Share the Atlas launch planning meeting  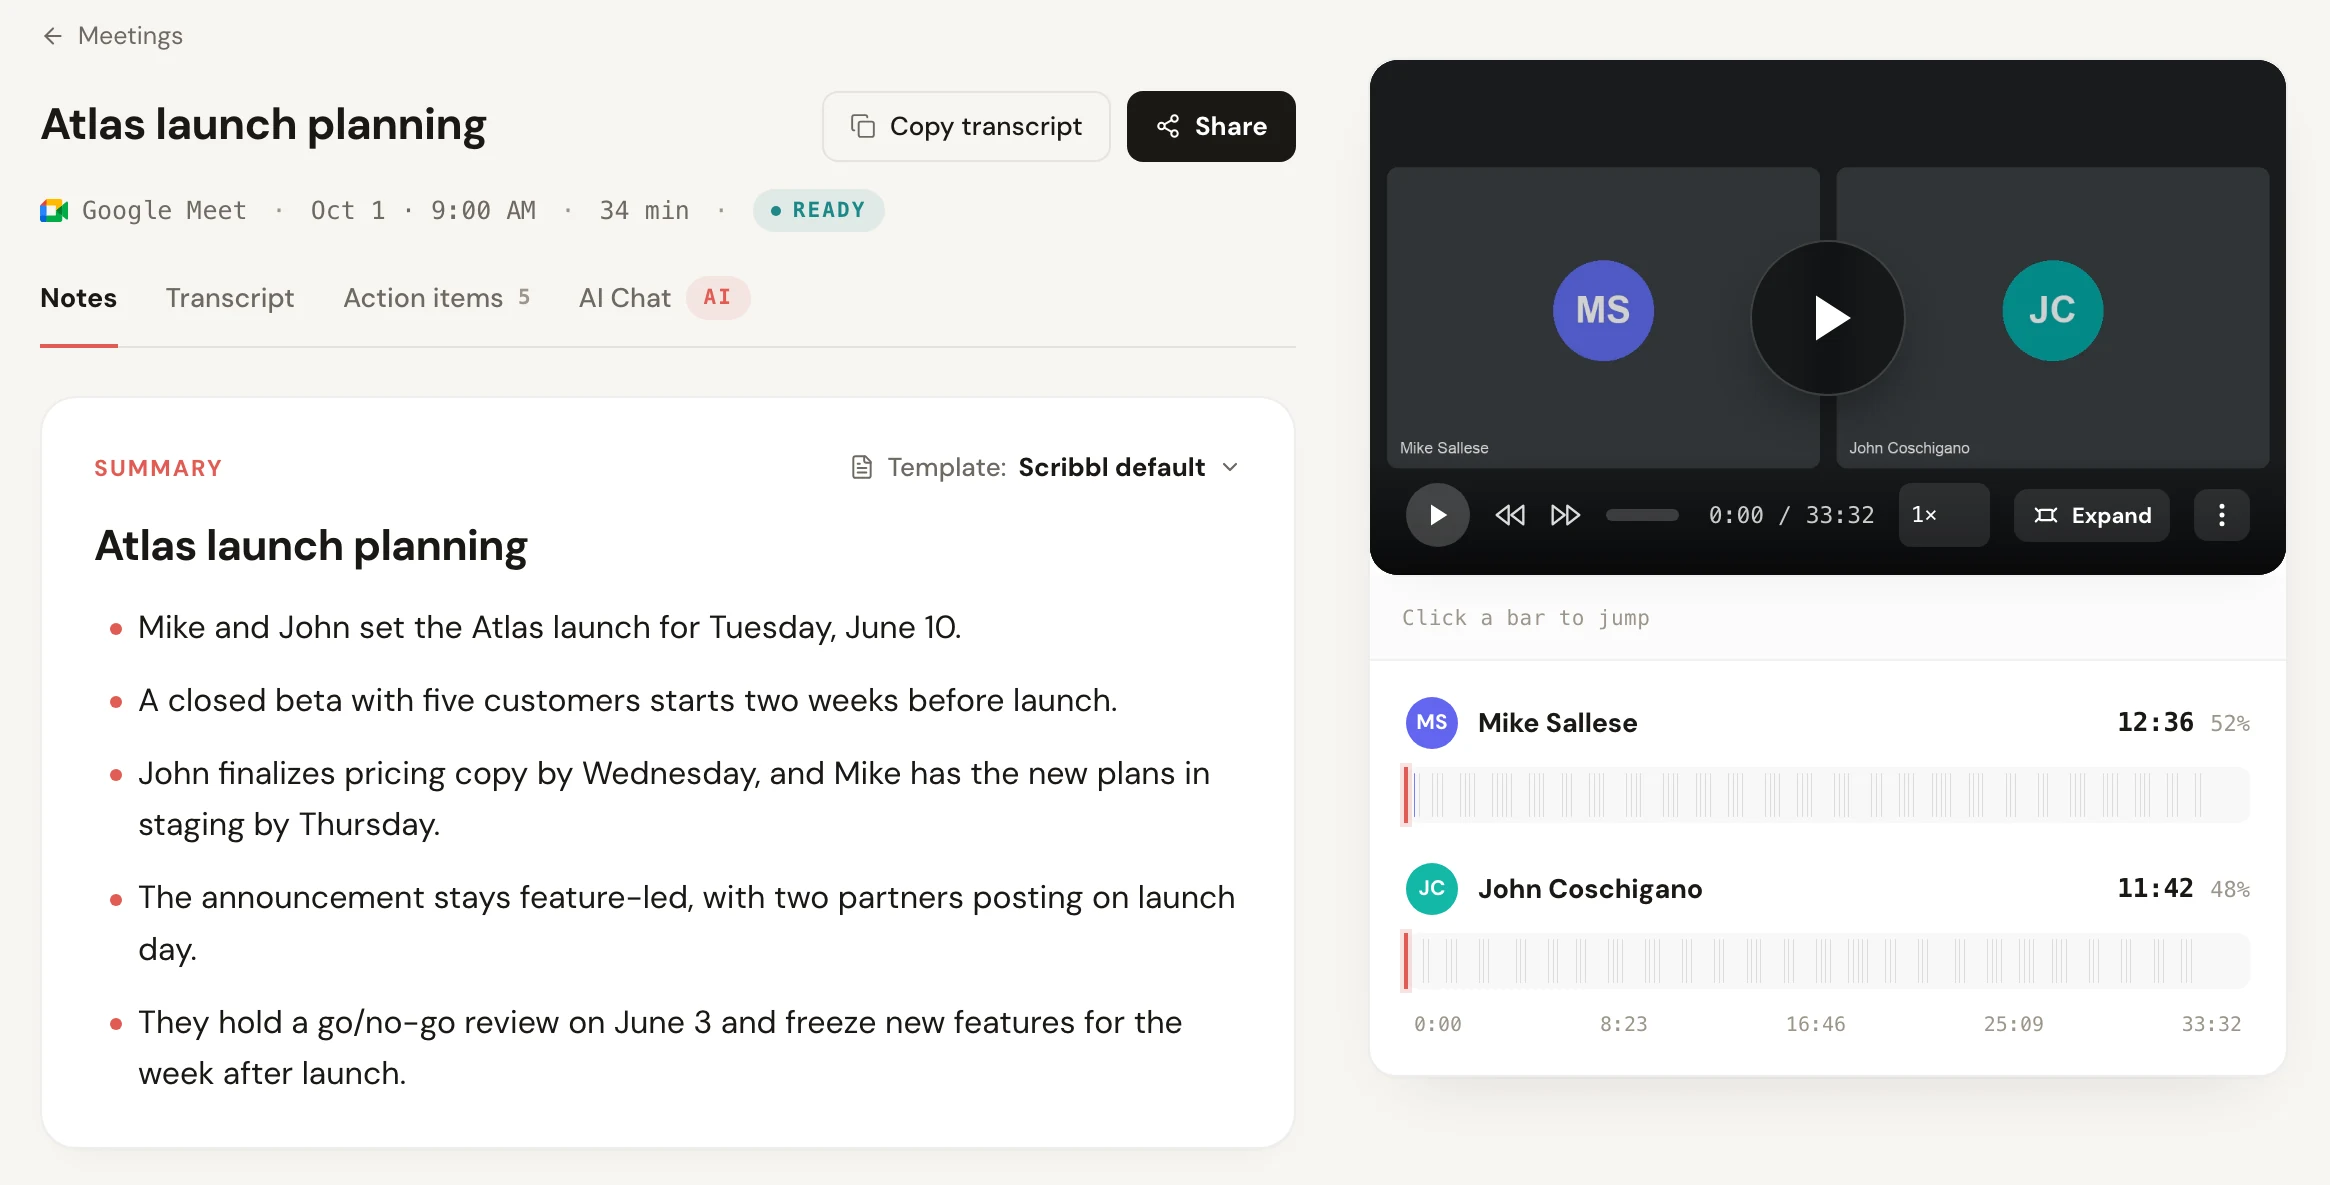(1211, 126)
